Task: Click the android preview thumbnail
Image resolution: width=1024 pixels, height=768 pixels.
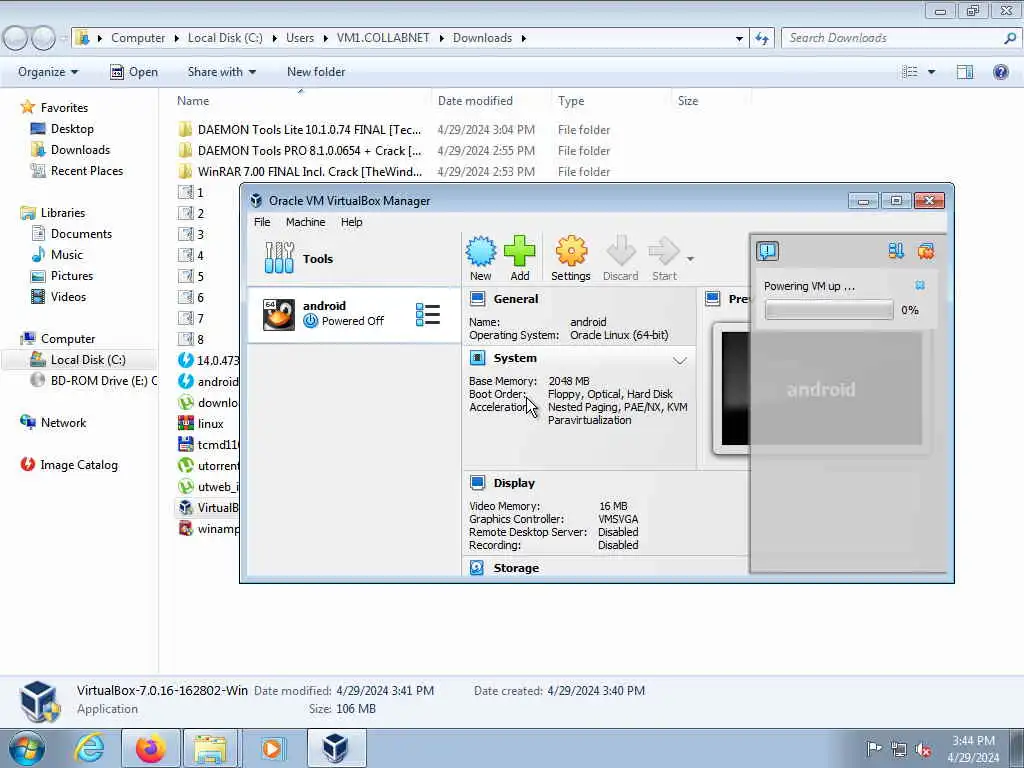Action: 822,389
